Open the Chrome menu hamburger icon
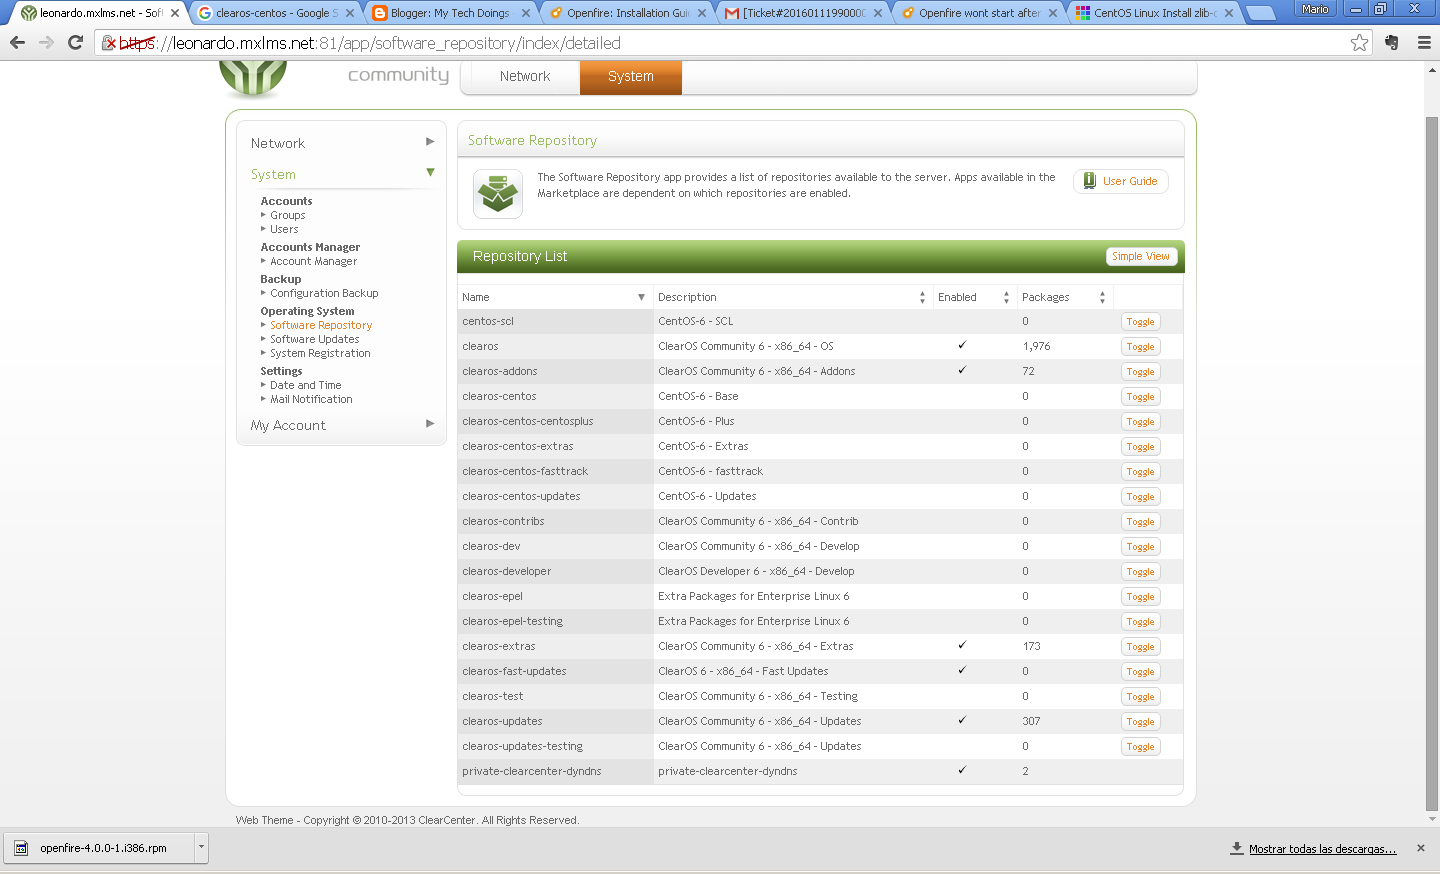This screenshot has width=1440, height=874. (x=1424, y=43)
